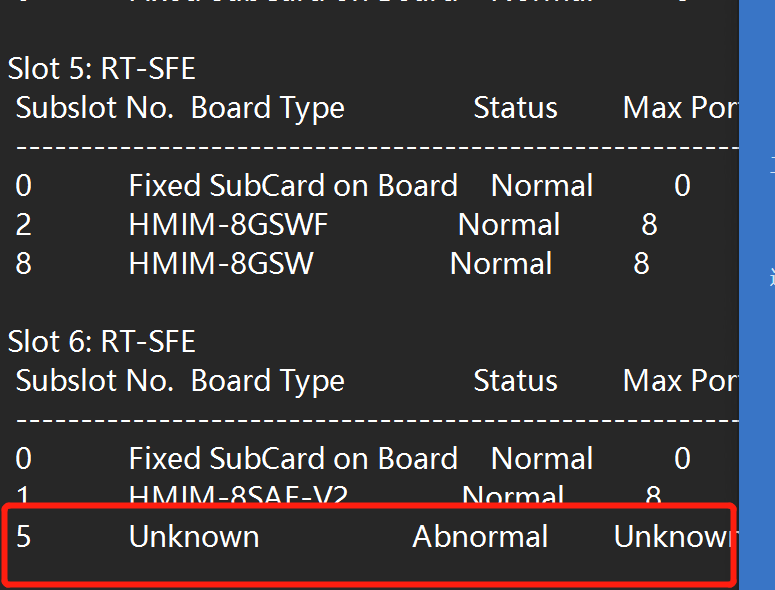Click the blue panel at the right edge

point(757,300)
